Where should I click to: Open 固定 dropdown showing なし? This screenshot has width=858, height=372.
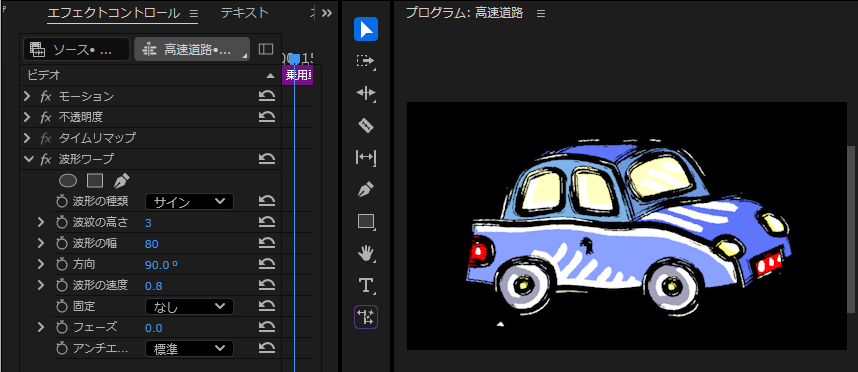189,306
